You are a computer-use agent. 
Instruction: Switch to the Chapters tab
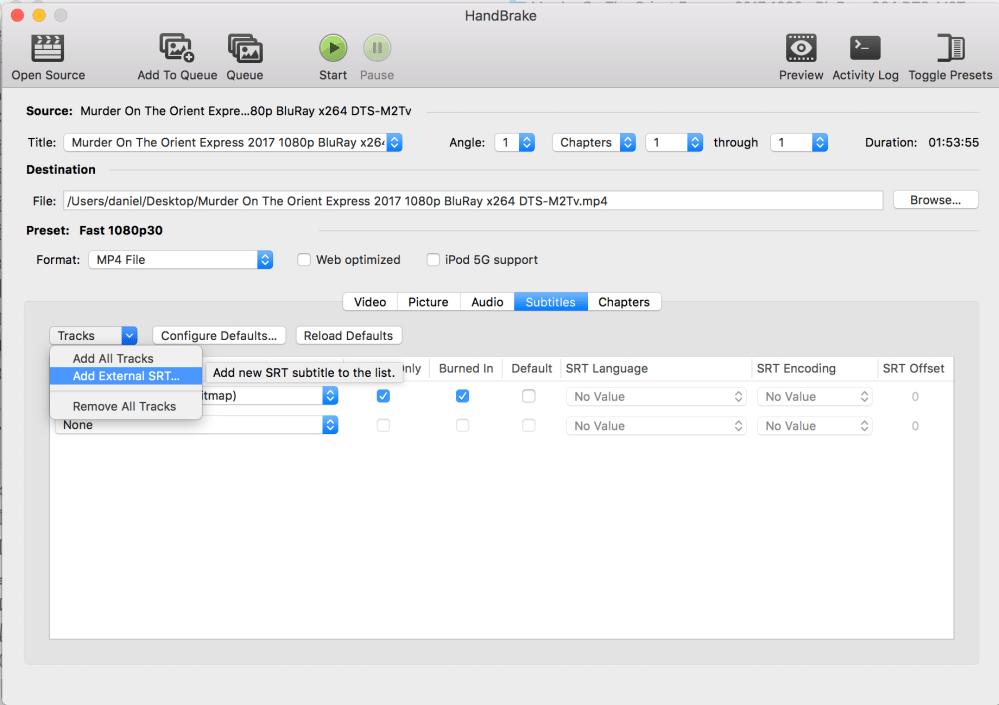tap(624, 302)
